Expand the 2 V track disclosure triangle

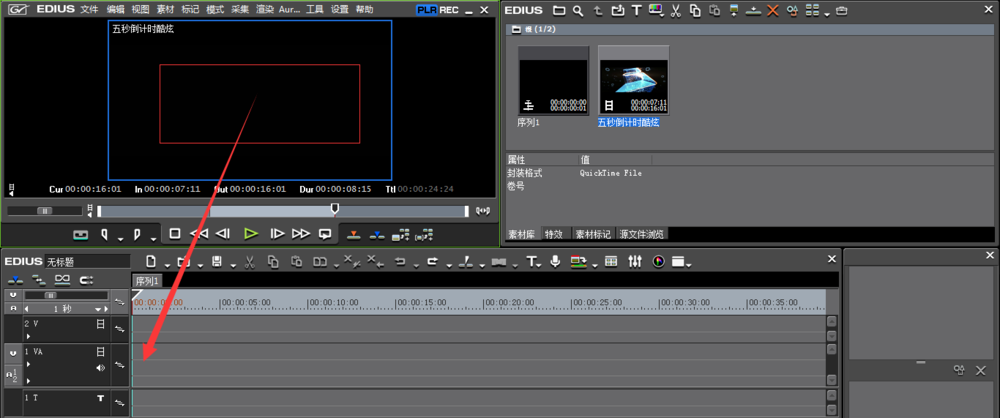pyautogui.click(x=27, y=337)
